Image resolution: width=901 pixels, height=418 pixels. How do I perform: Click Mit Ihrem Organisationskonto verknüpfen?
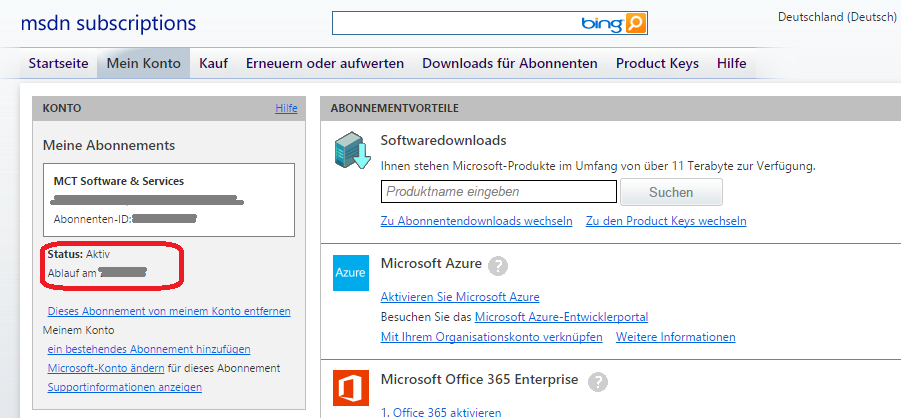pyautogui.click(x=491, y=337)
